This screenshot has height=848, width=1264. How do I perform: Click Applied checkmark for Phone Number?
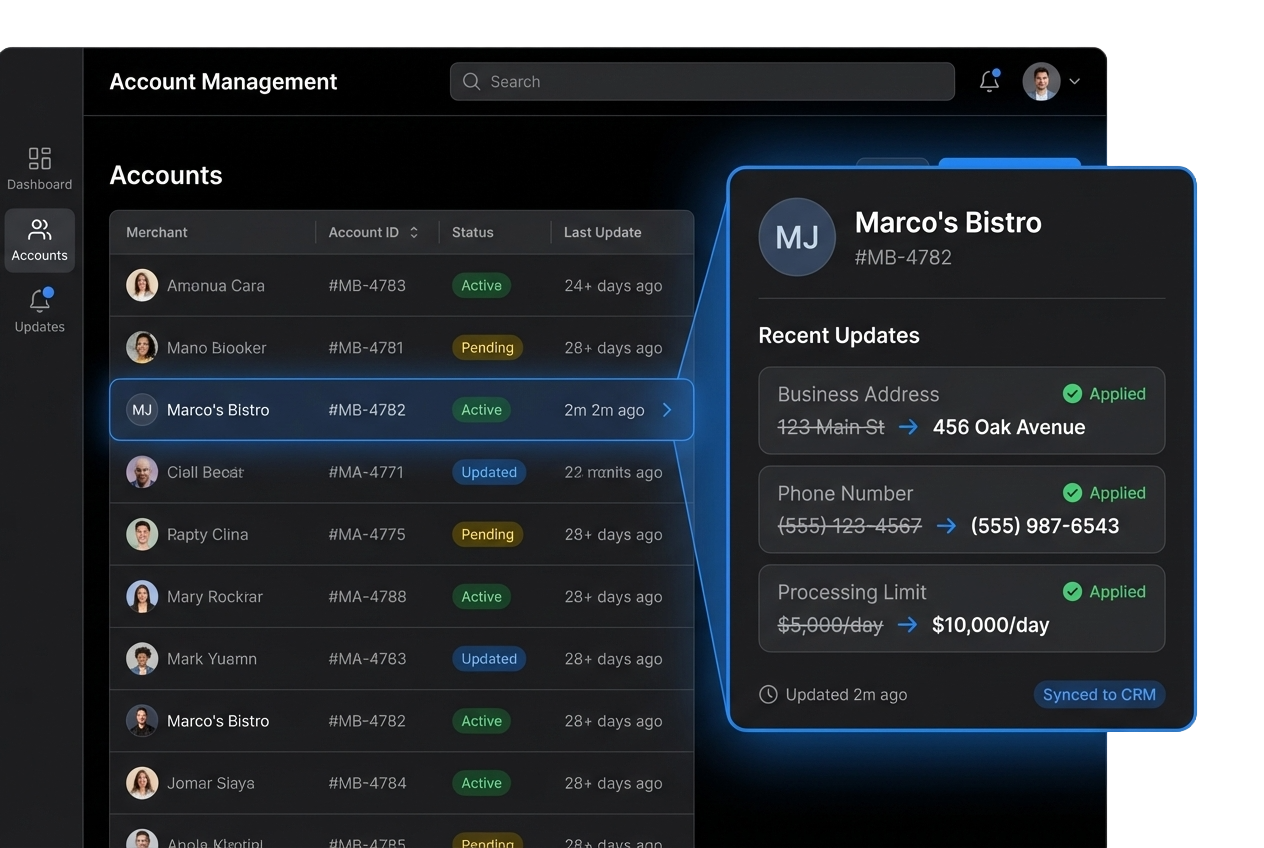1072,493
